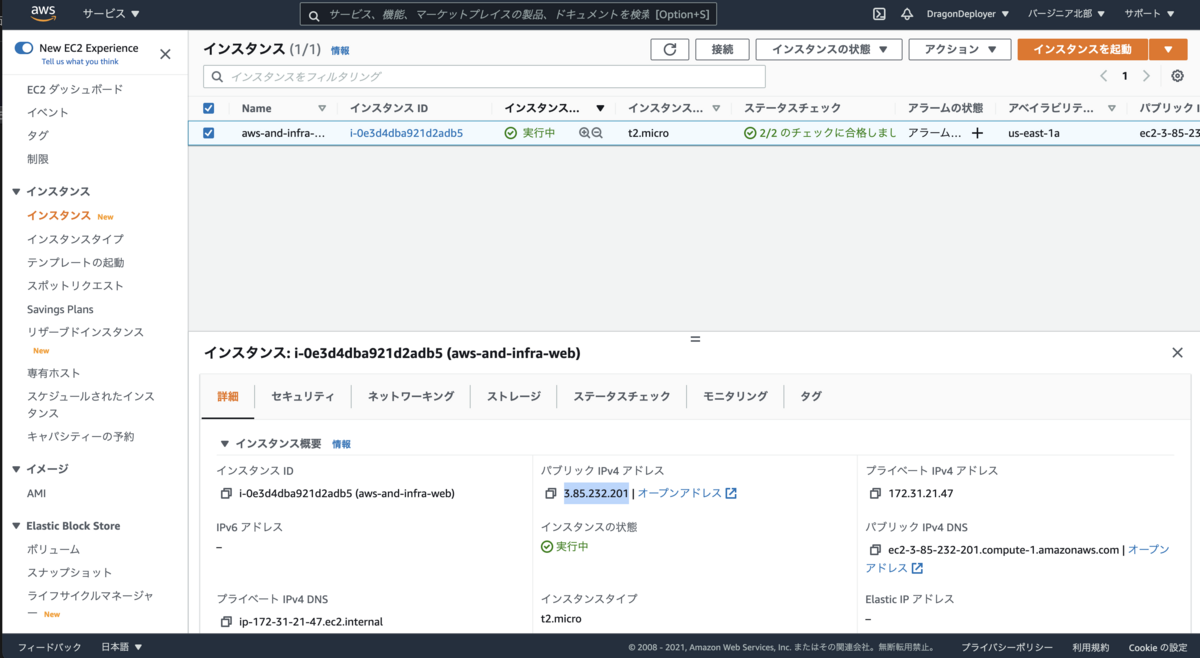1200x658 pixels.
Task: Open the サポート dropdown menu
Action: pyautogui.click(x=1148, y=14)
